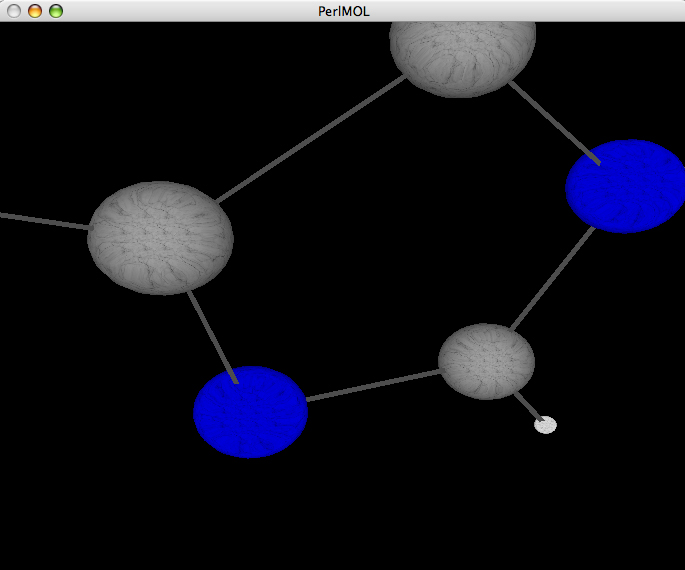Image resolution: width=685 pixels, height=570 pixels.
Task: Select bond between lower blue and small gray atoms
Action: tap(373, 386)
